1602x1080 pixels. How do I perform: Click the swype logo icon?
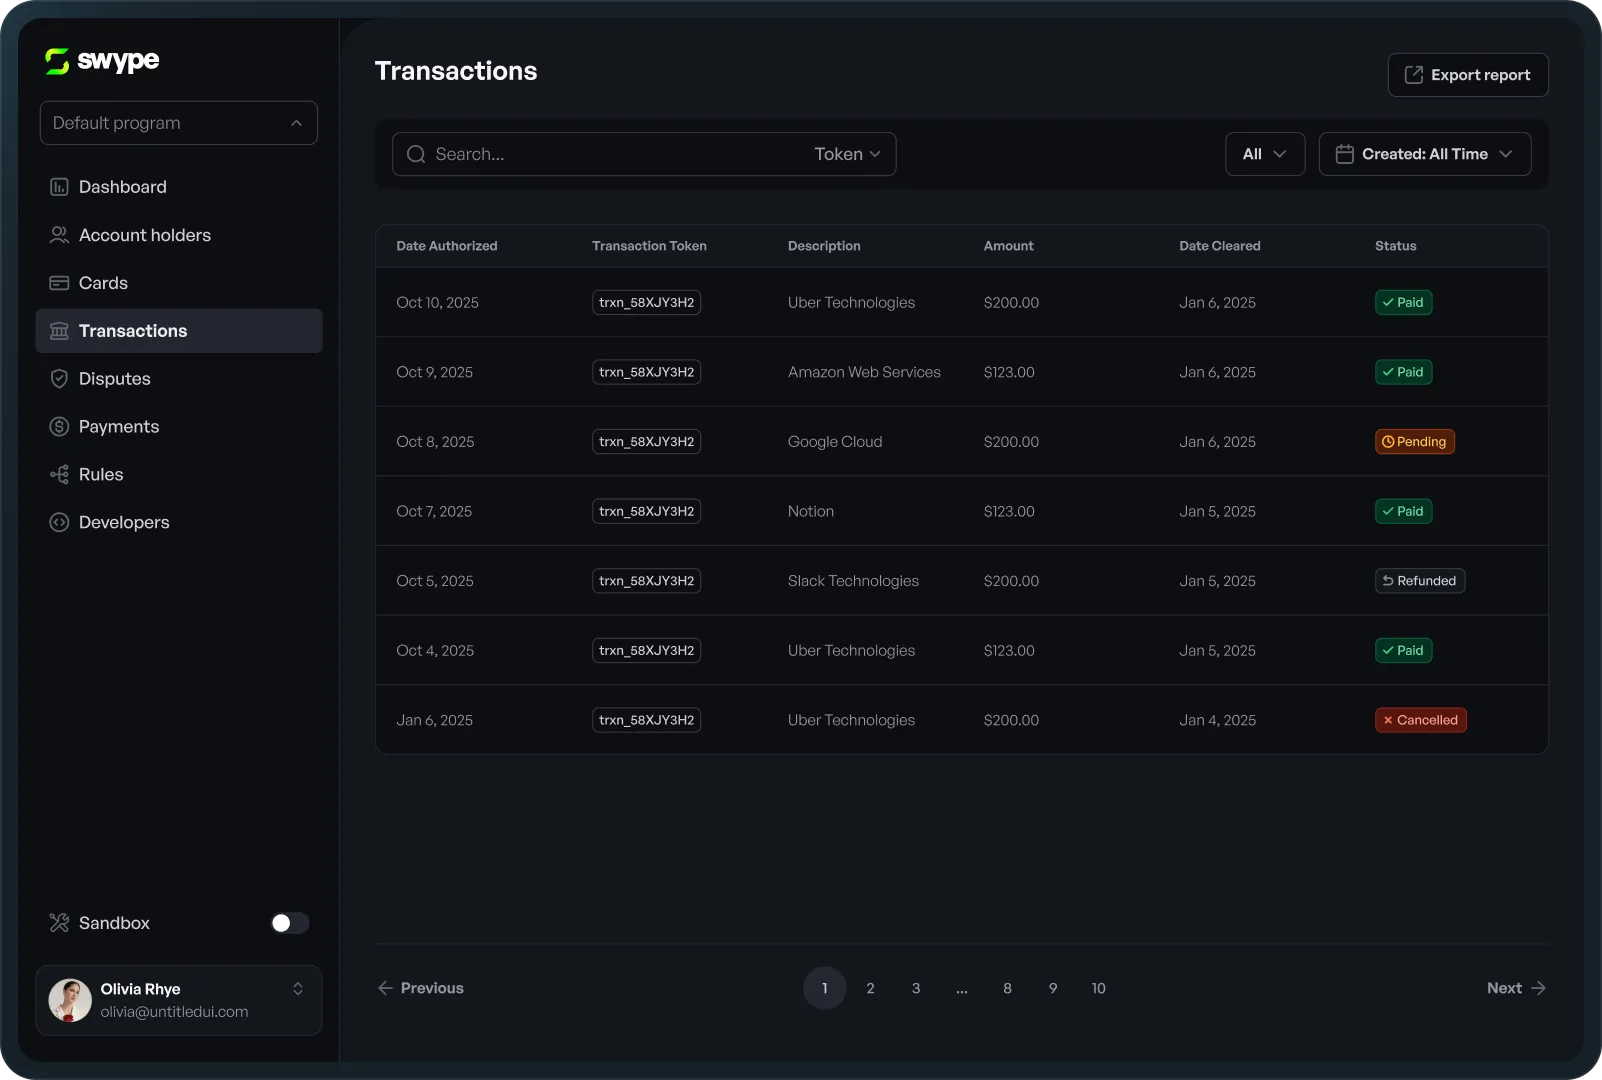click(x=57, y=61)
